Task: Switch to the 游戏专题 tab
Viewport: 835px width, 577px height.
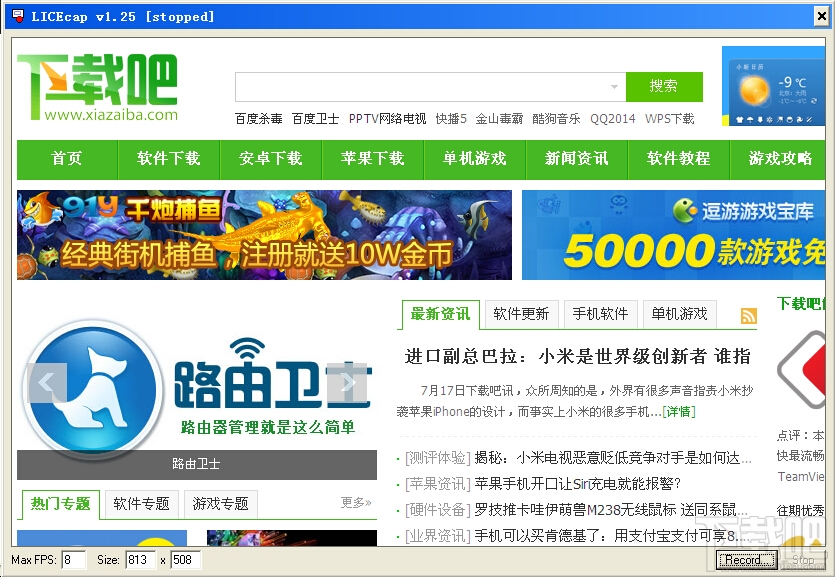Action: (x=220, y=504)
